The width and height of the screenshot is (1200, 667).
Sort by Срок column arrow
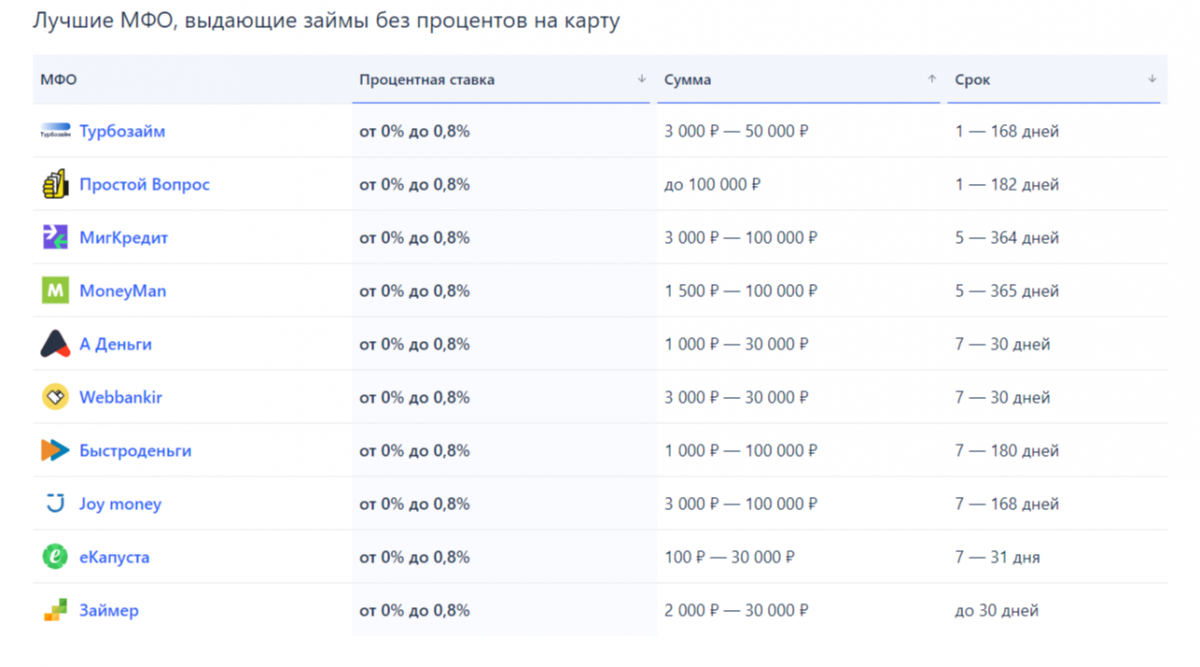1152,79
